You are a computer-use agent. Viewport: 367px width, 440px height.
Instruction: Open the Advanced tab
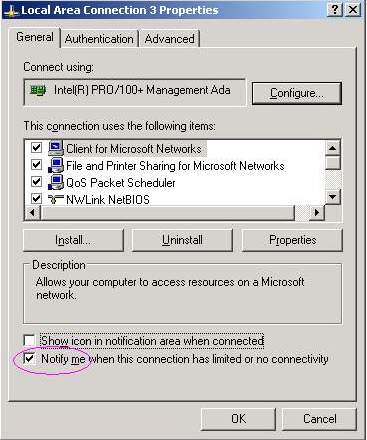click(169, 39)
